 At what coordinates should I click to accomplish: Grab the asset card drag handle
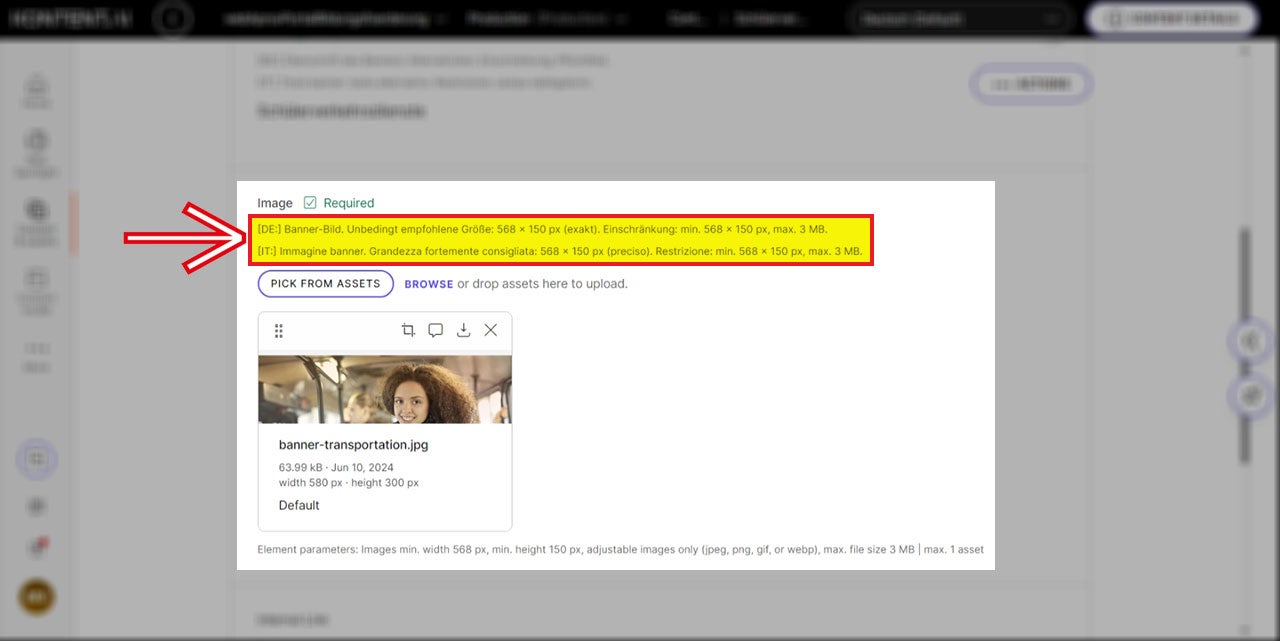pos(279,331)
